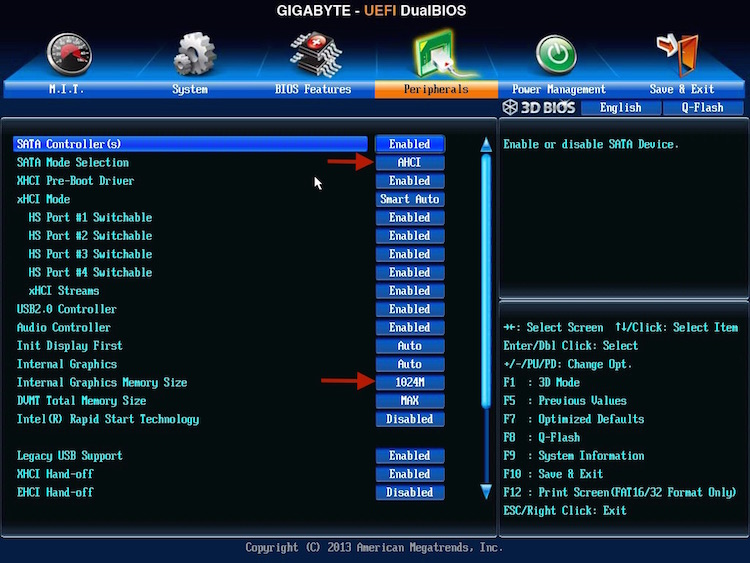Click the M.I.T. speedometer icon
The width and height of the screenshot is (750, 563).
click(69, 55)
